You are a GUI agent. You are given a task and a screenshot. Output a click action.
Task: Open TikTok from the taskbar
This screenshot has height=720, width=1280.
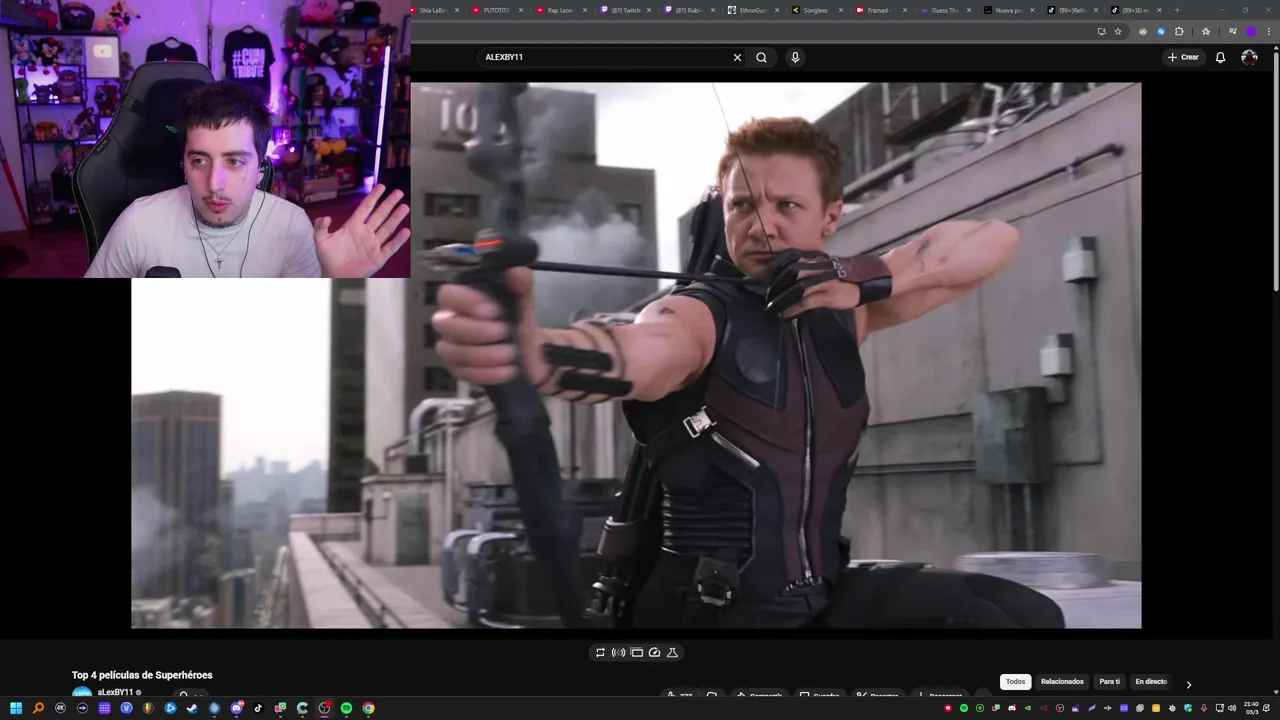pos(258,708)
